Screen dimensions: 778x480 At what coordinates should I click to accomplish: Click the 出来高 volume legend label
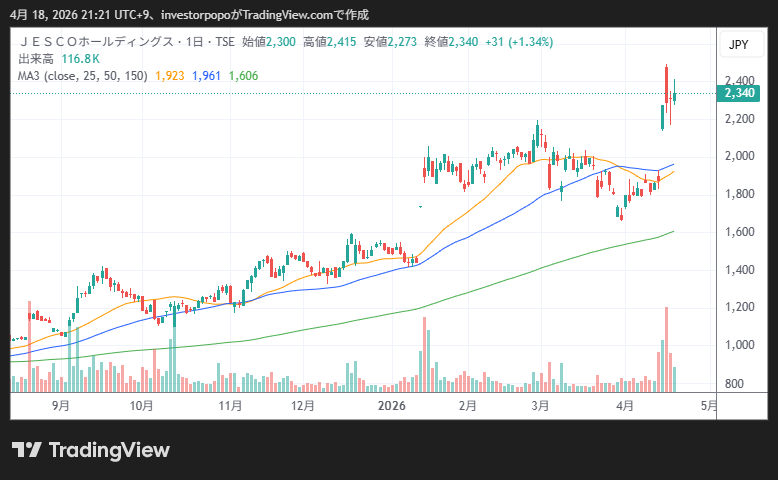[x=36, y=59]
